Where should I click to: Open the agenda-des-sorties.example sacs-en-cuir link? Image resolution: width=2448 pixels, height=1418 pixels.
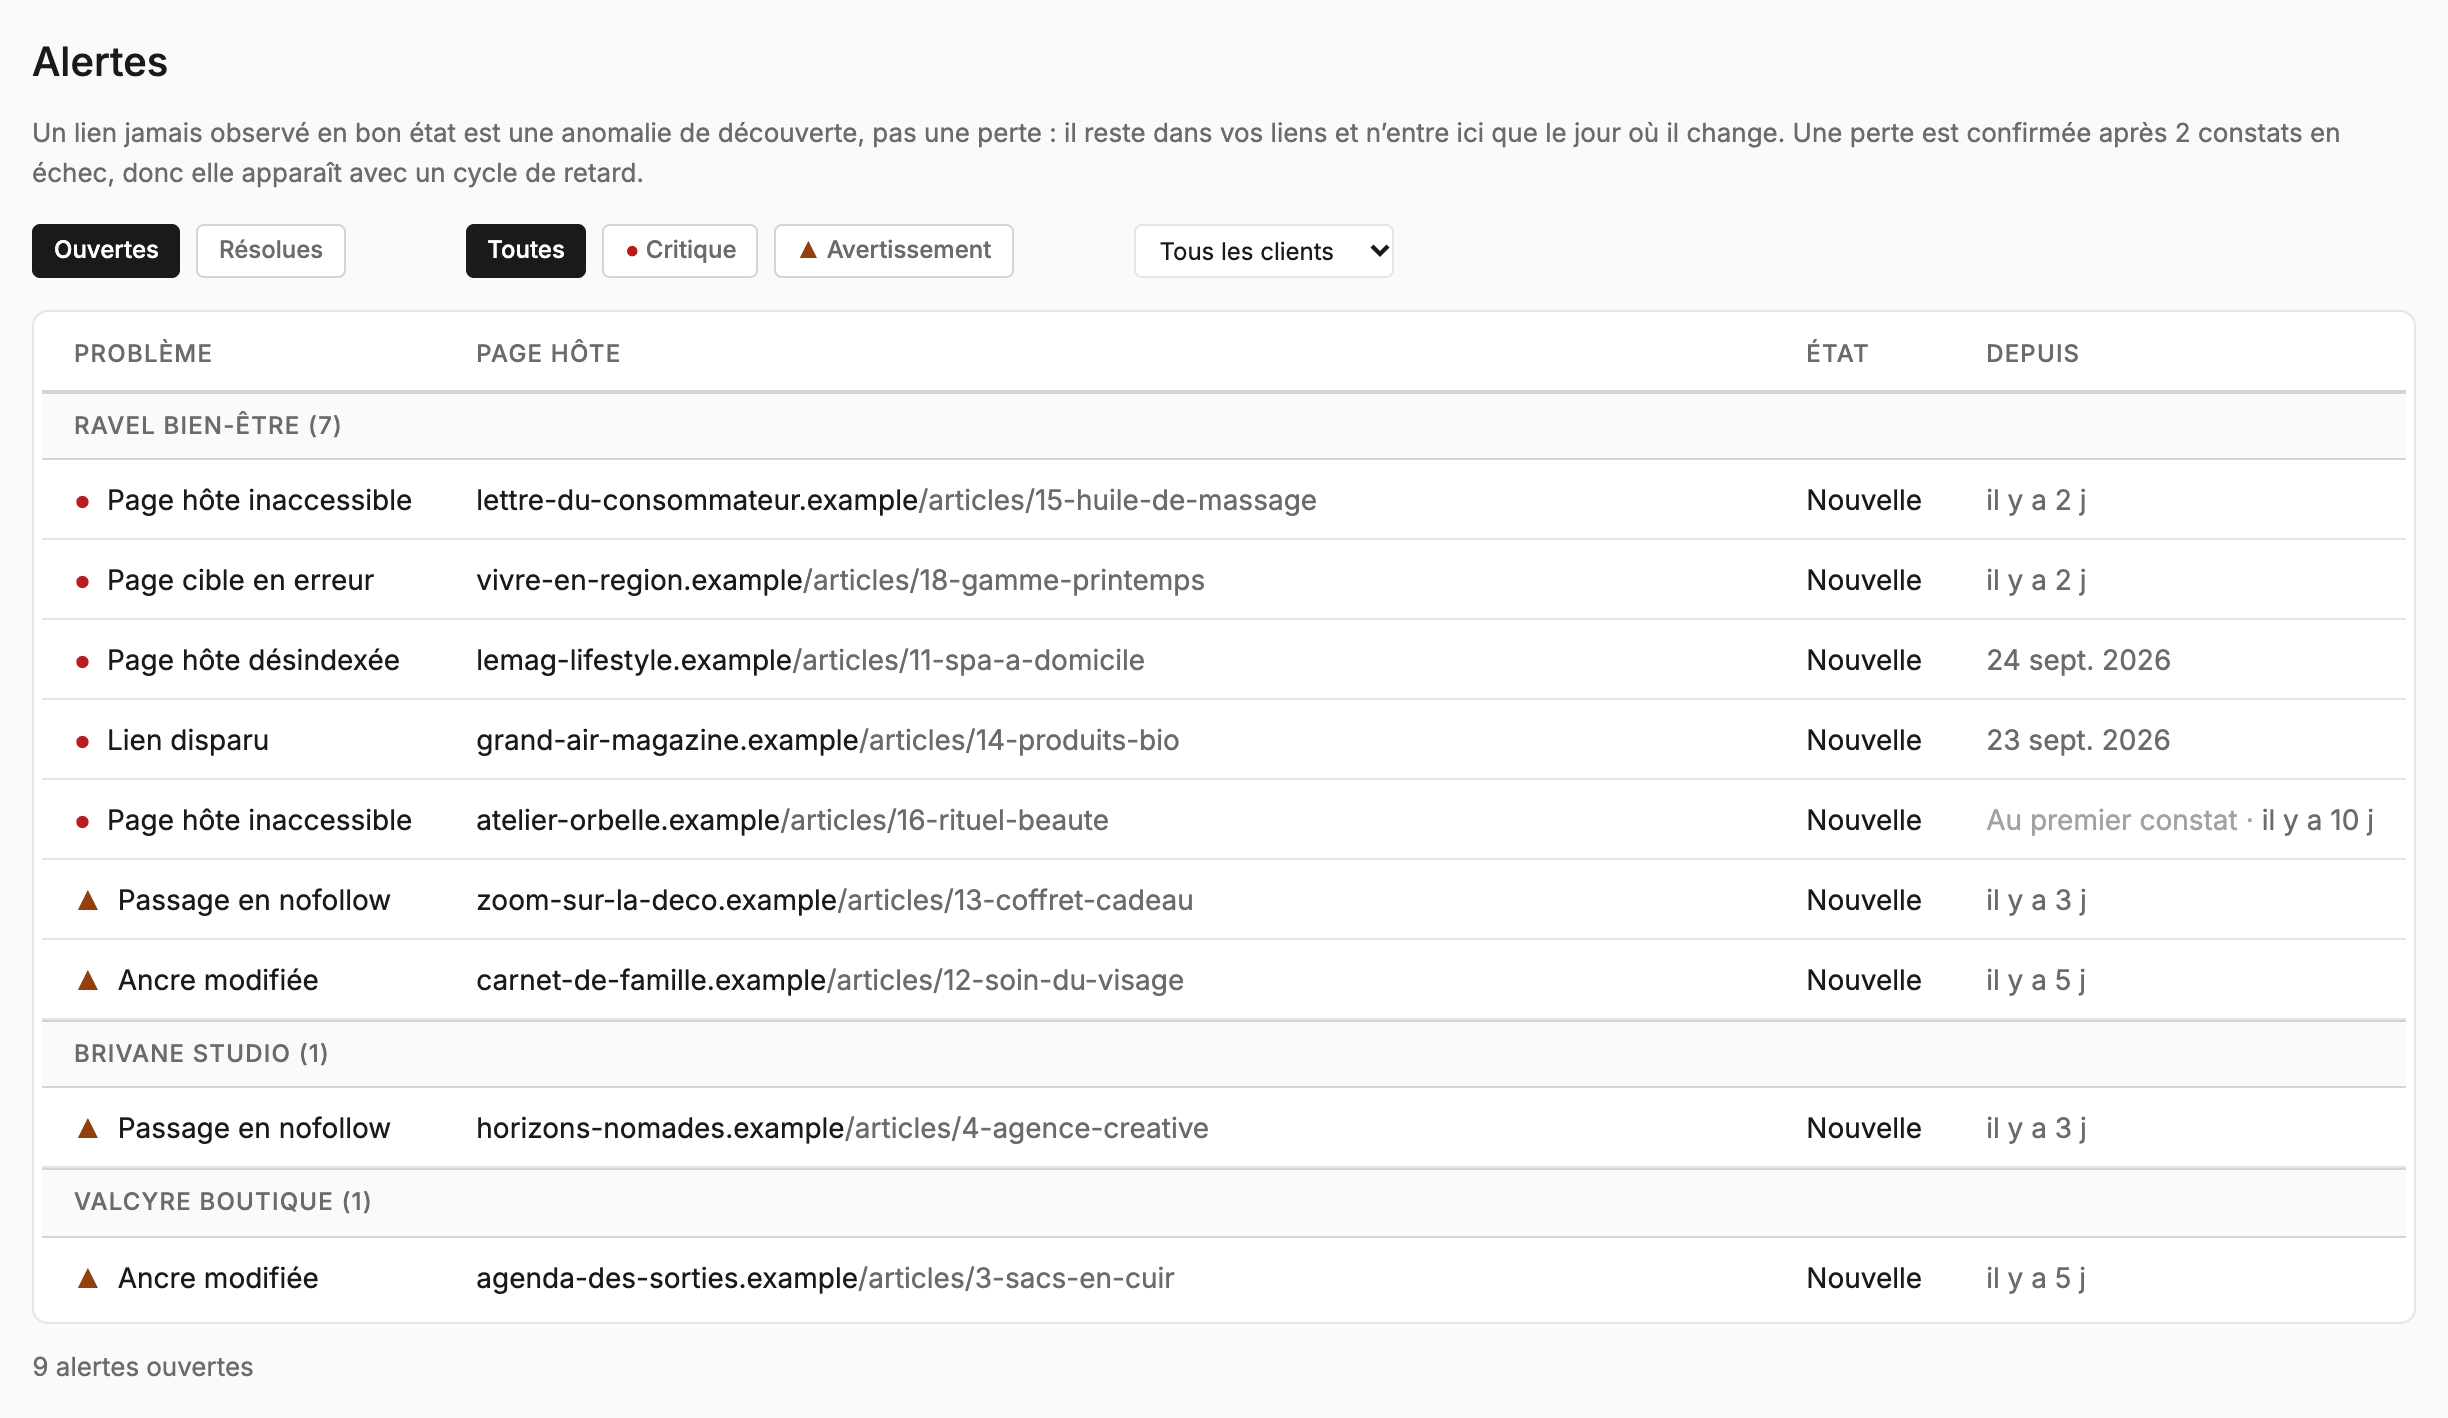pyautogui.click(x=825, y=1278)
